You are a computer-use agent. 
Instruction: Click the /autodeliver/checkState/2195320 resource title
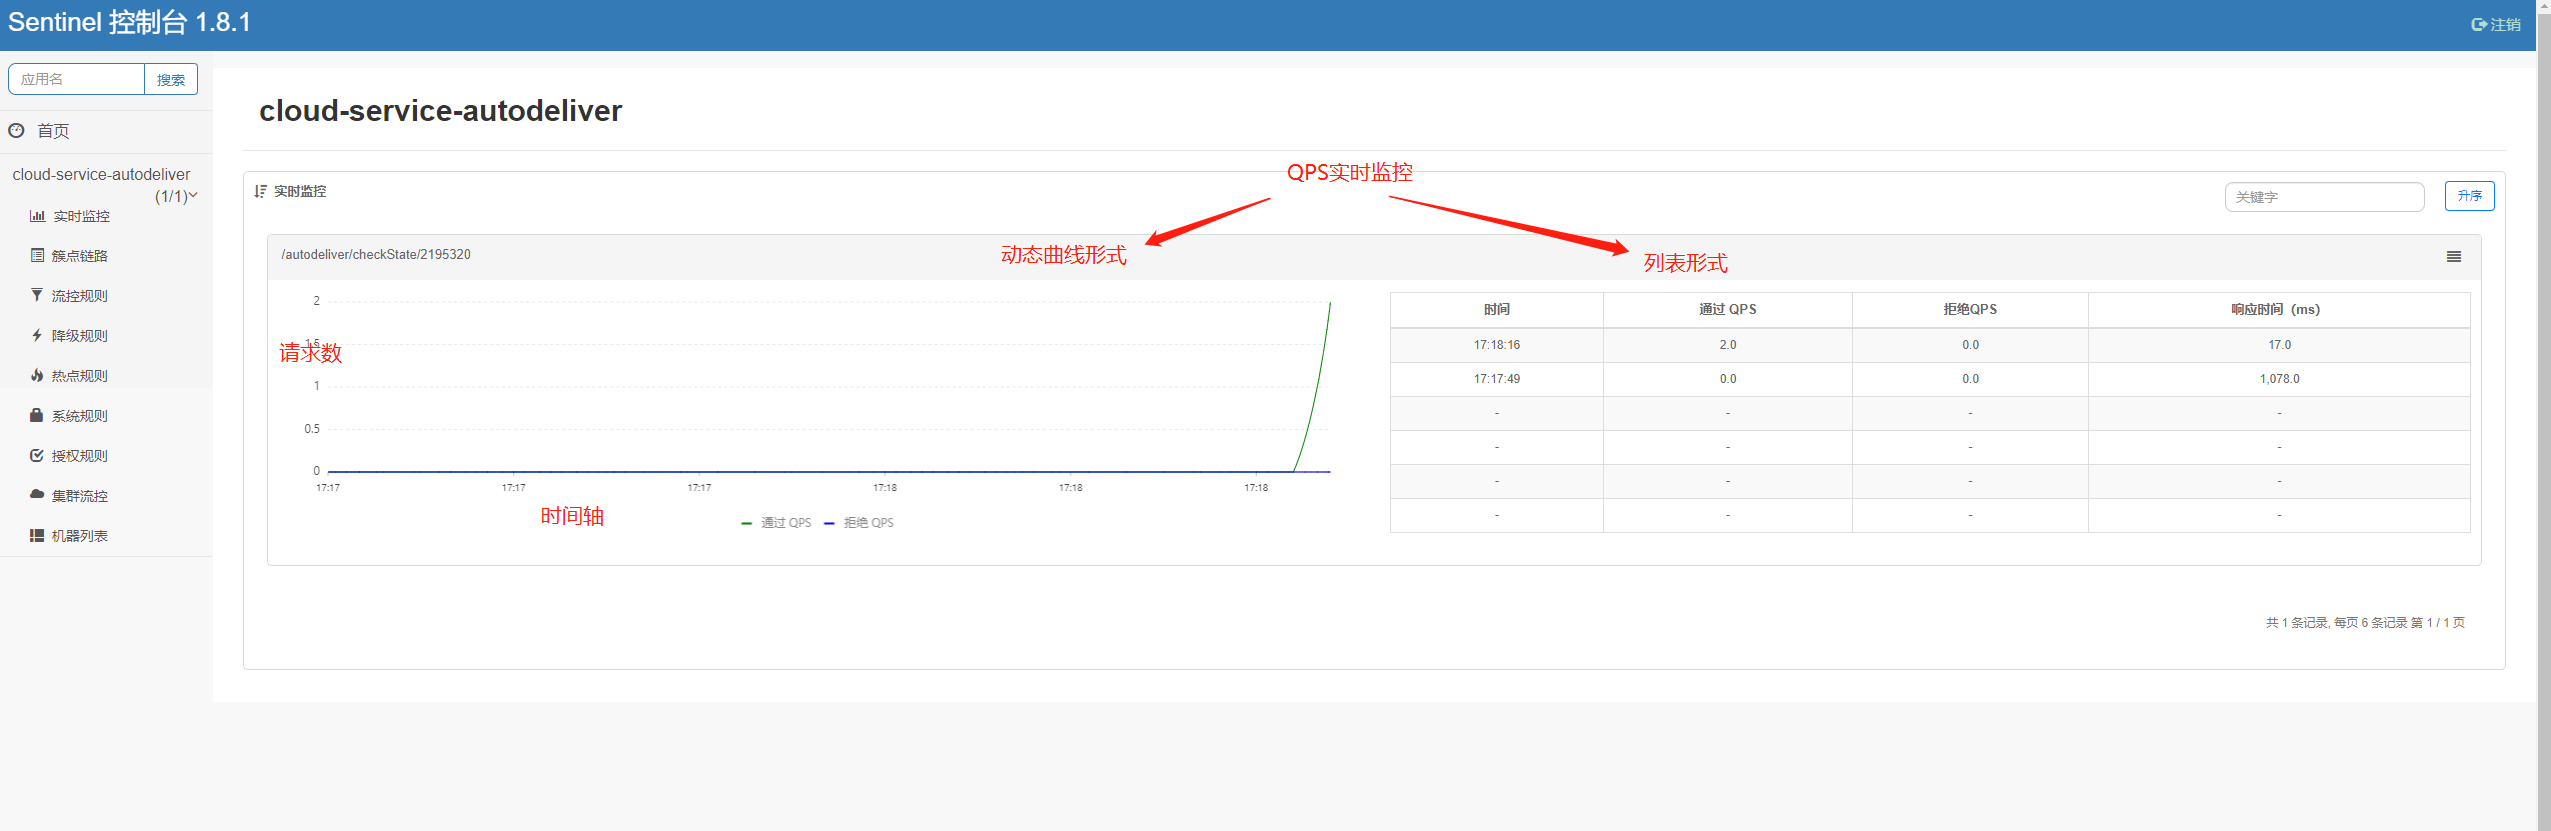[375, 255]
